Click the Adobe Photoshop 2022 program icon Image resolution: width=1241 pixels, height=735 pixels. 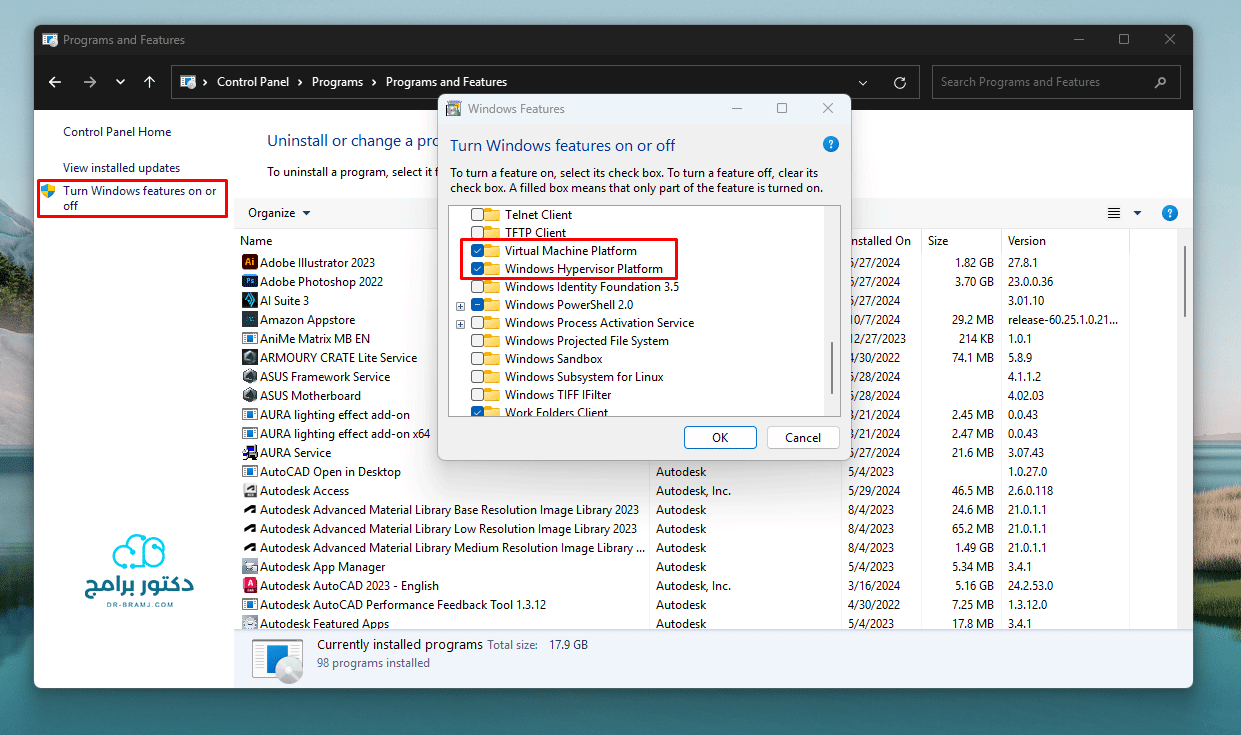250,281
